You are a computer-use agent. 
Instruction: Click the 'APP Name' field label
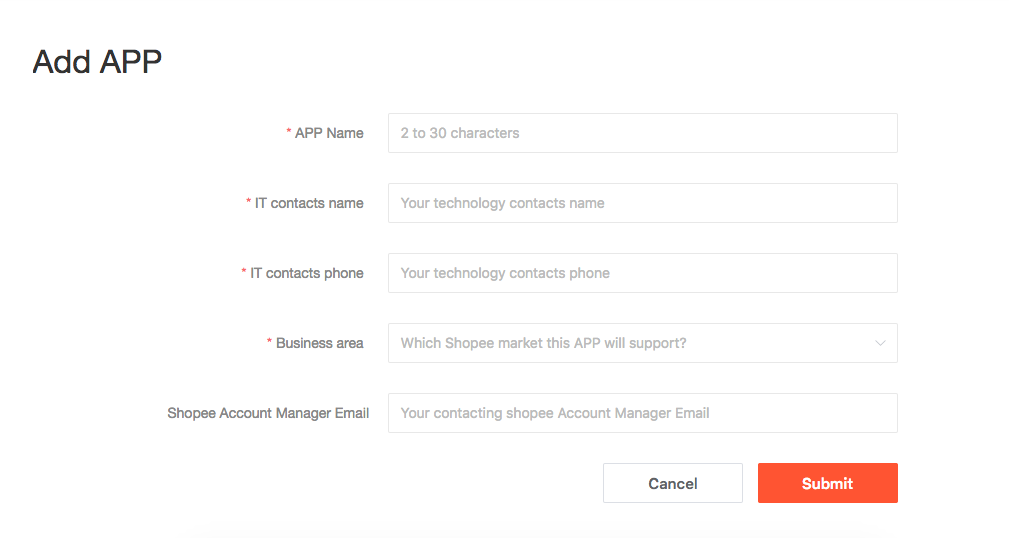click(x=329, y=133)
